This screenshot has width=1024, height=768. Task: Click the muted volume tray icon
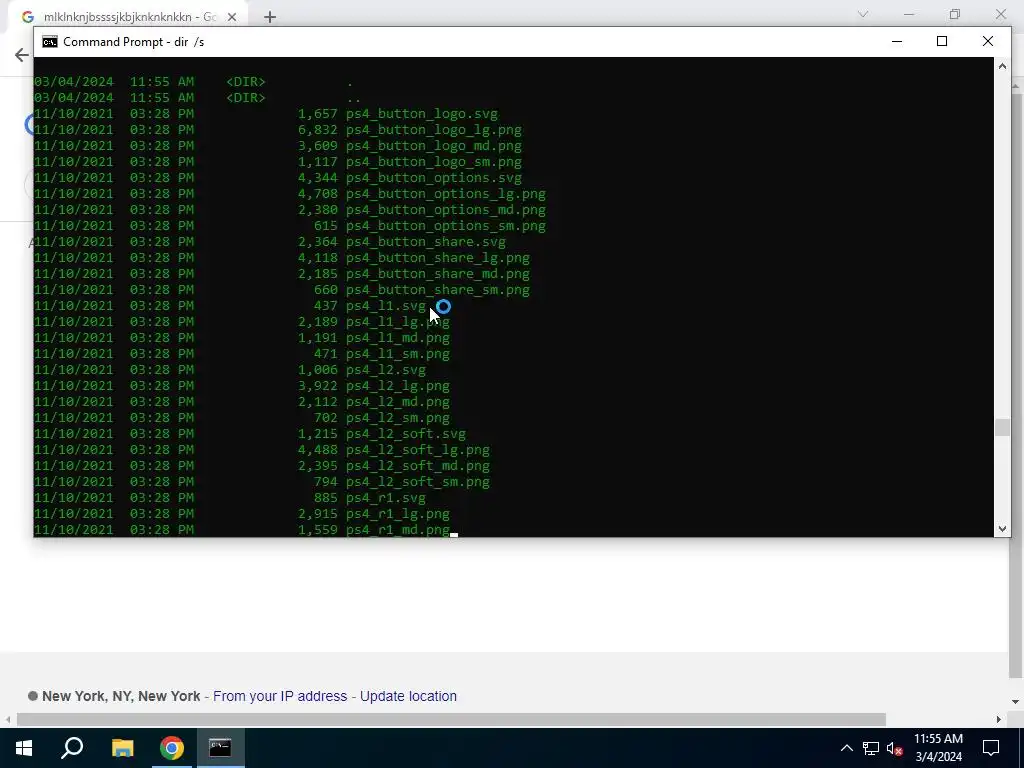(x=895, y=748)
